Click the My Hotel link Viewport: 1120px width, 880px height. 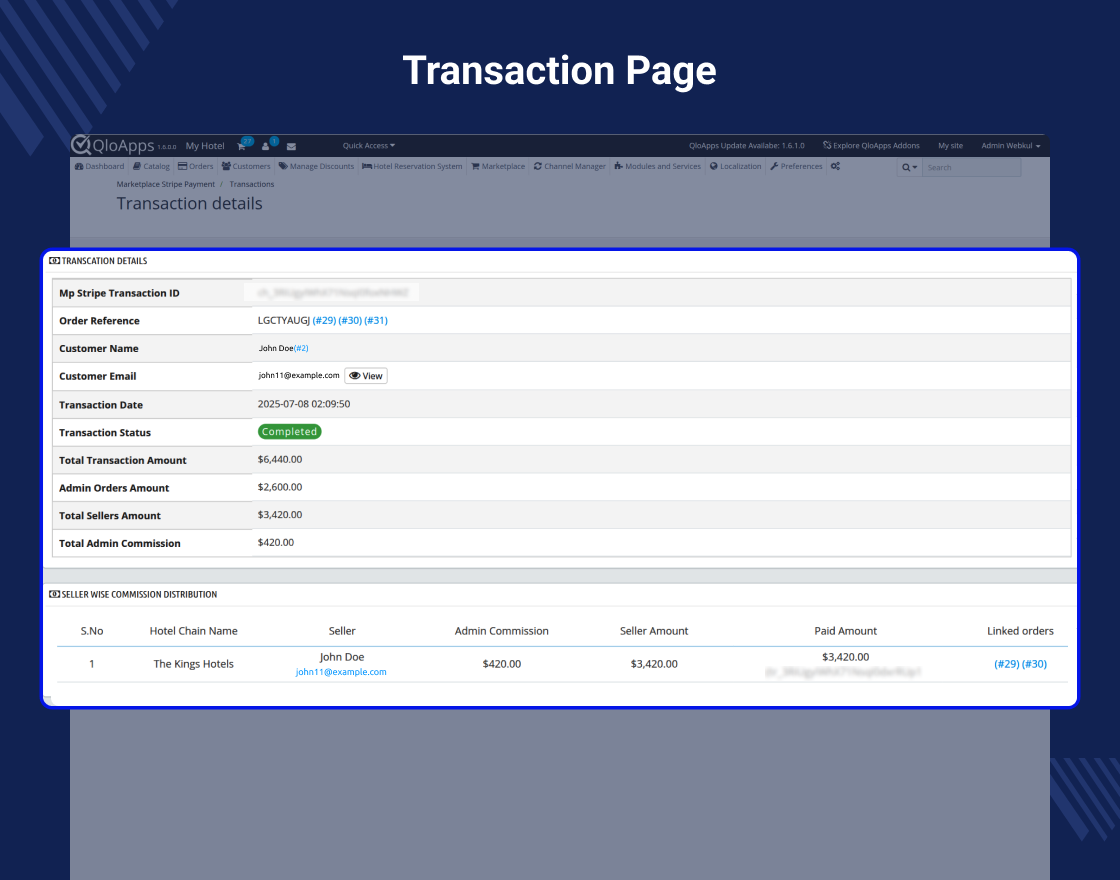(x=205, y=146)
